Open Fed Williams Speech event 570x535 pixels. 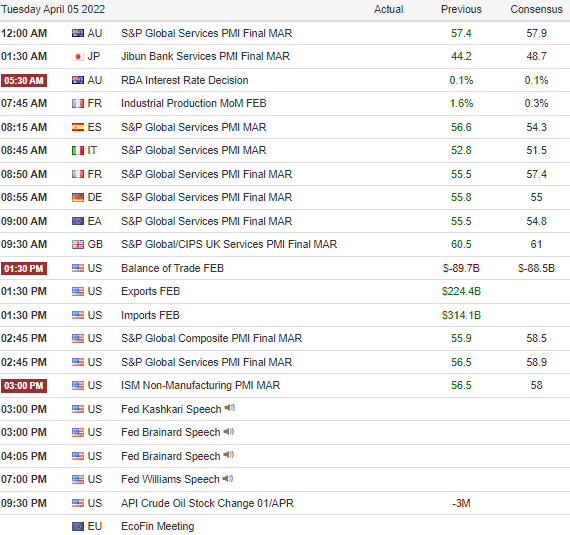(x=170, y=479)
